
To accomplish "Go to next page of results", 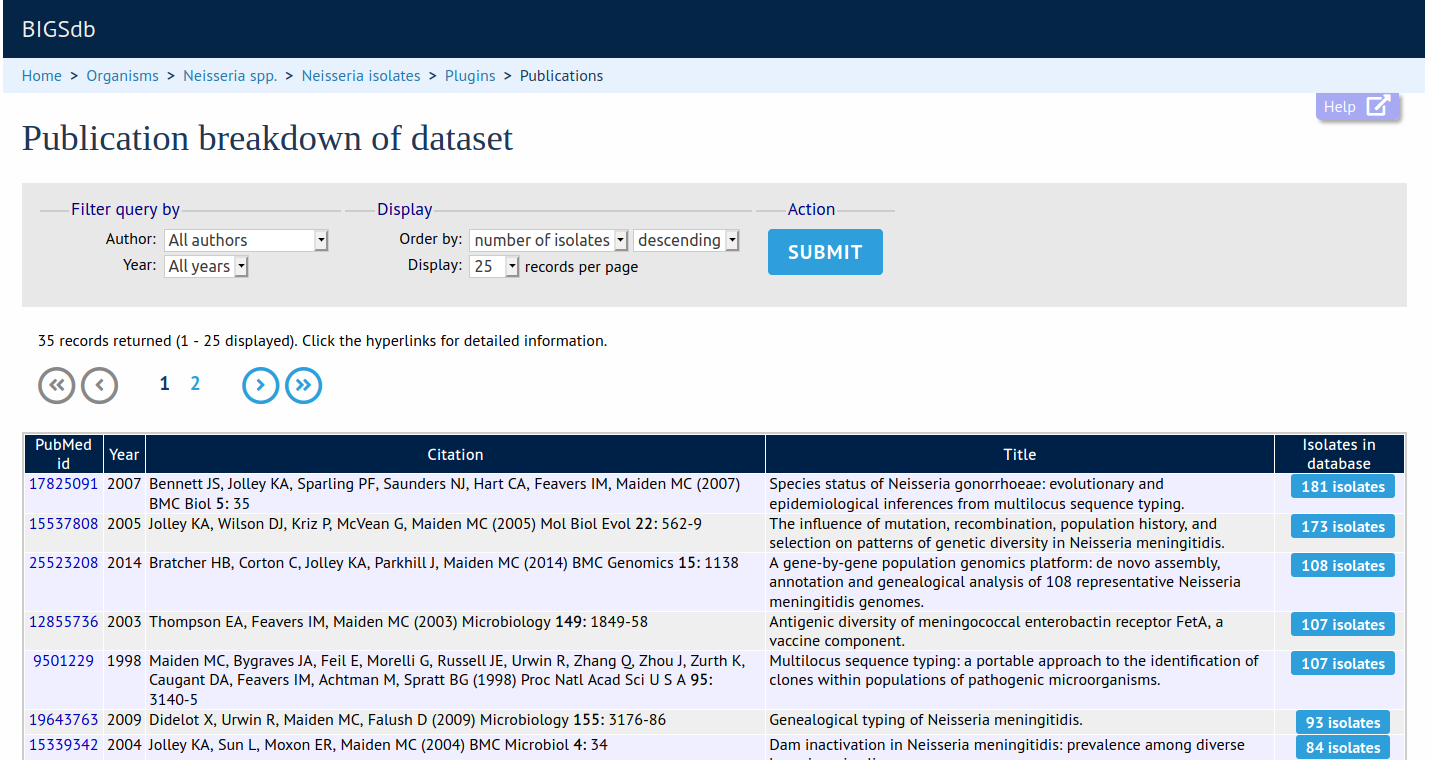I will tap(260, 385).
